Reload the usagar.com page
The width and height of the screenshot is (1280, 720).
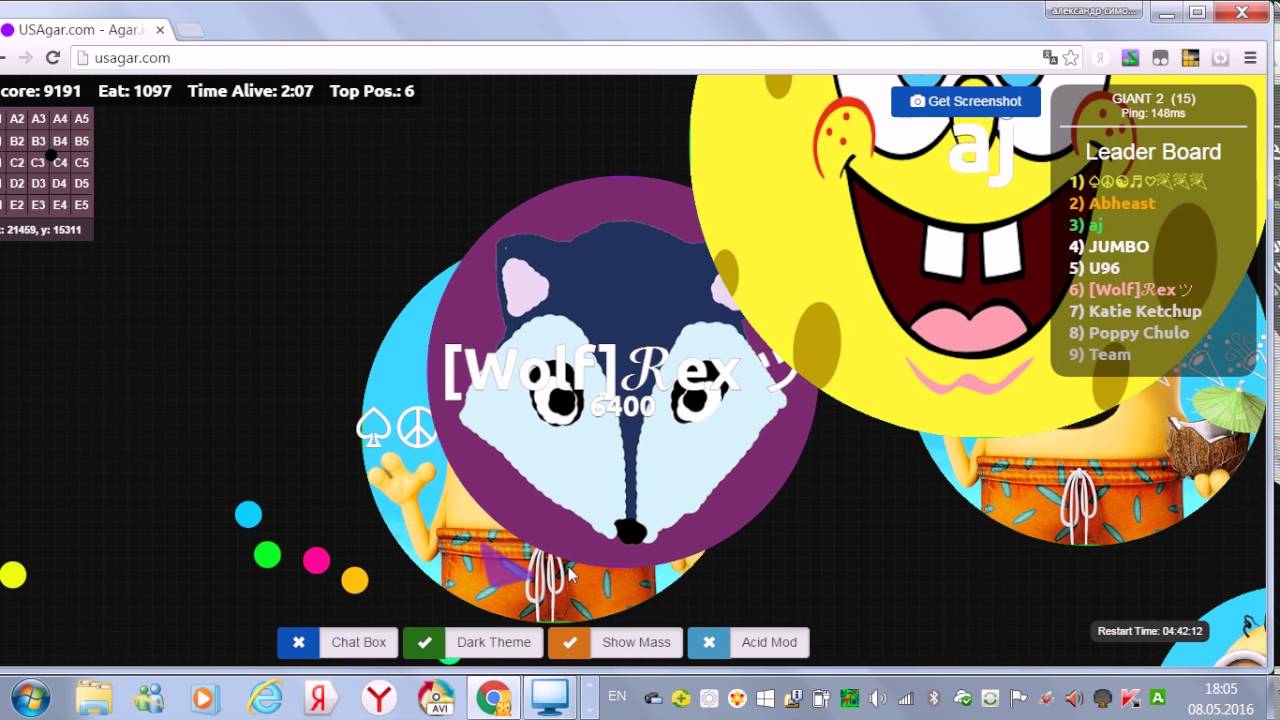point(53,58)
